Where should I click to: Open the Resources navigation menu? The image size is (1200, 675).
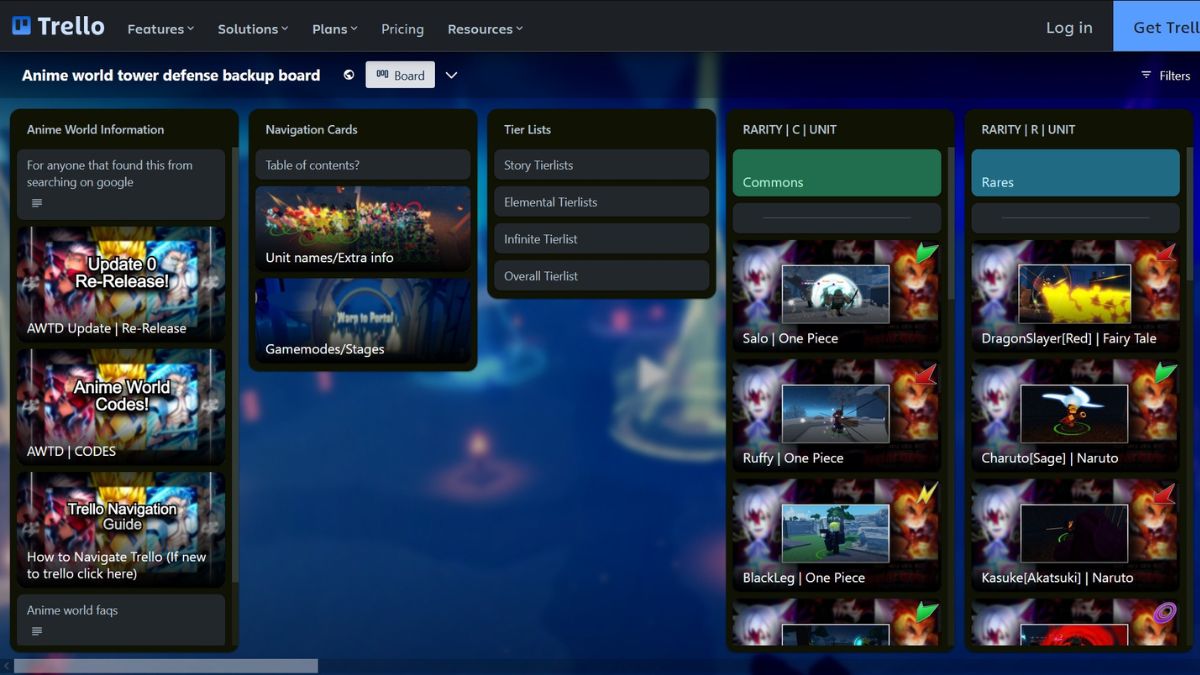tap(485, 29)
